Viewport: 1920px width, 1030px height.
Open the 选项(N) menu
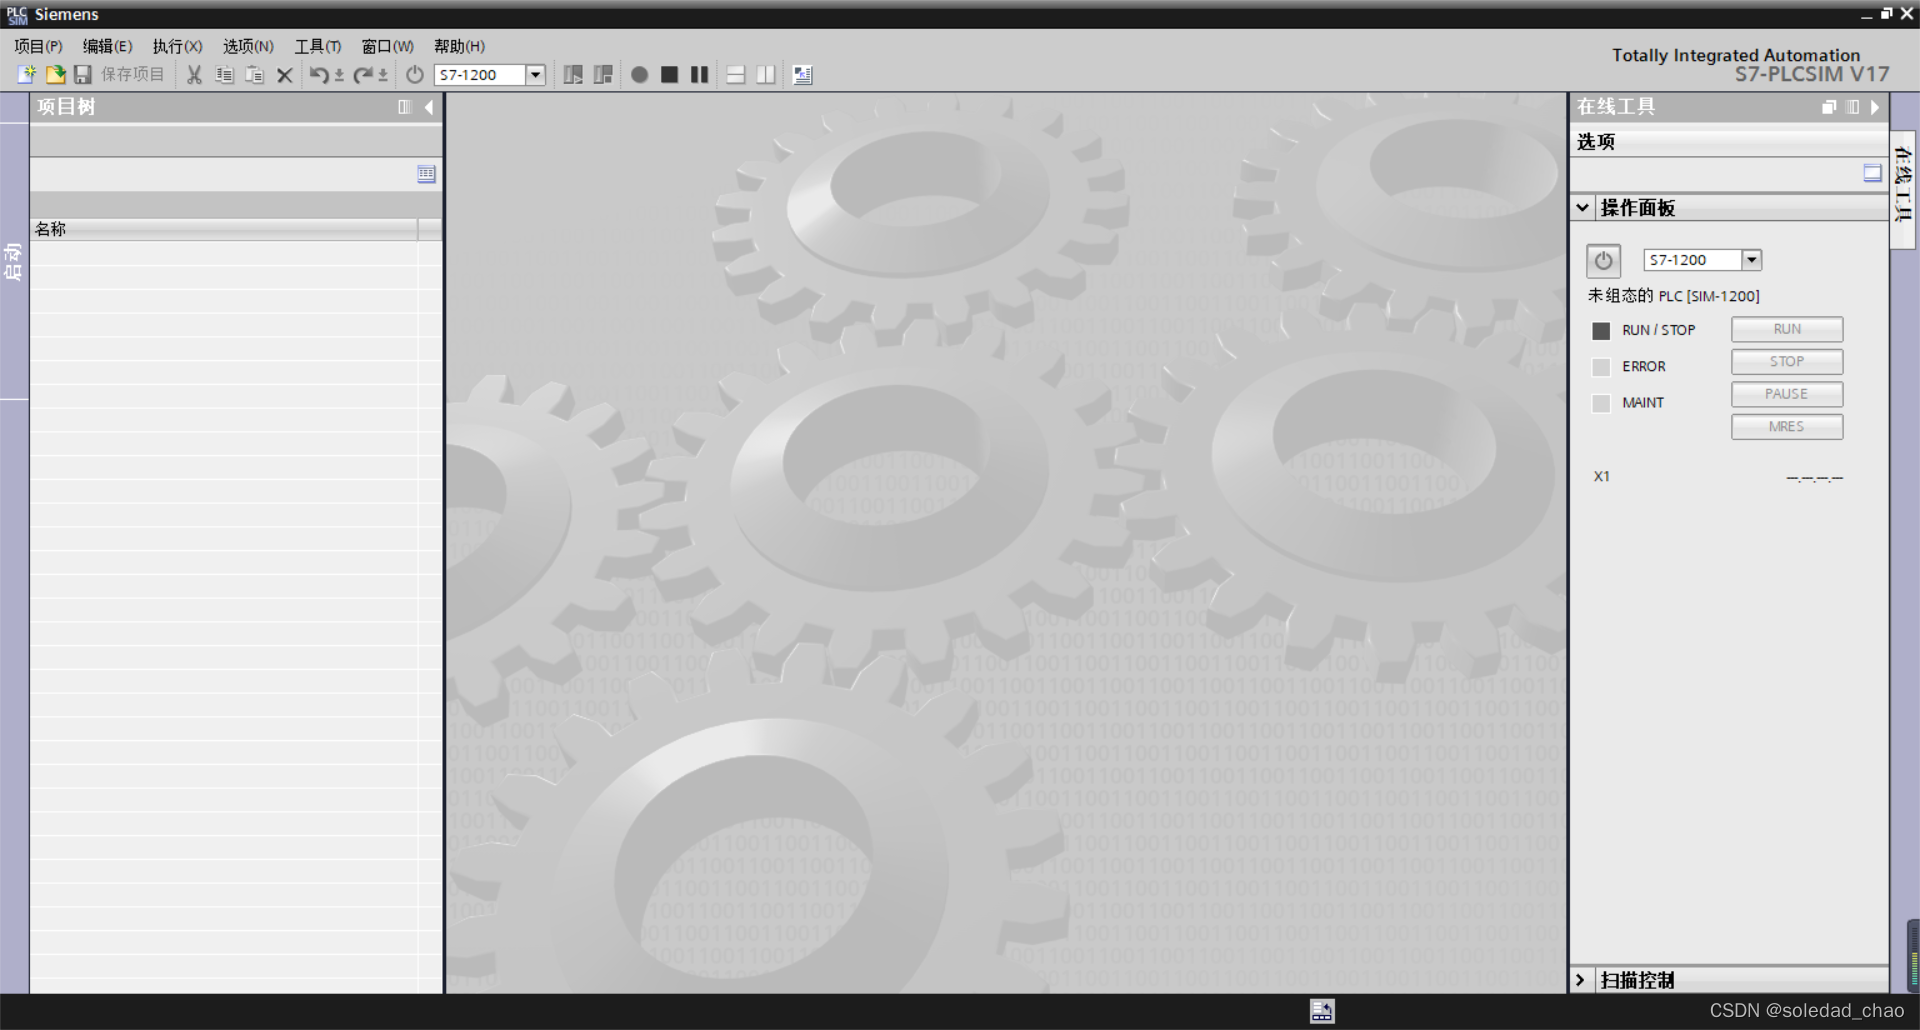[248, 46]
